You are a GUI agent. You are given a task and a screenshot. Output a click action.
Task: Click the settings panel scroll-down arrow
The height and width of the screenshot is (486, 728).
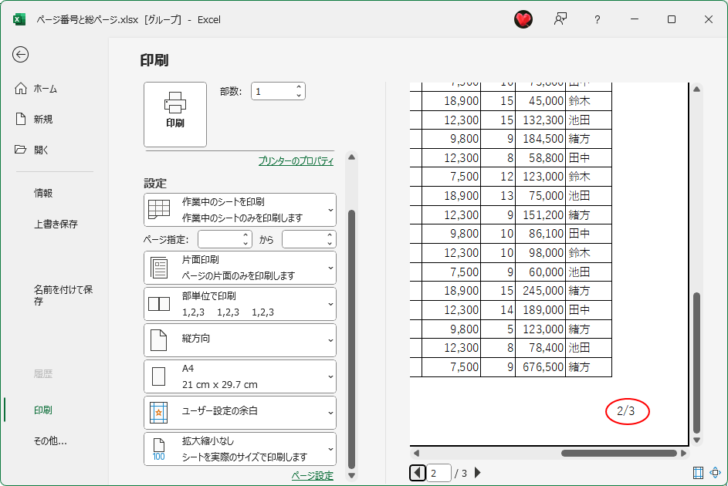tap(351, 475)
